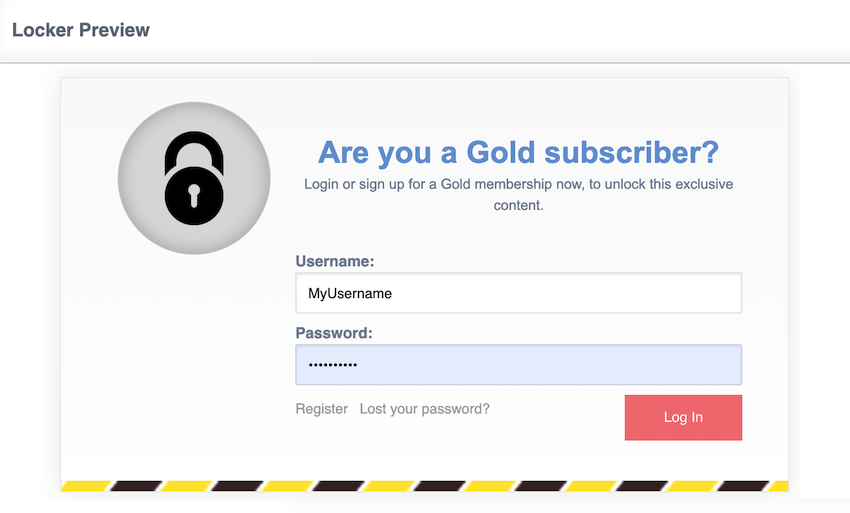Click the "Password:" label

334,333
